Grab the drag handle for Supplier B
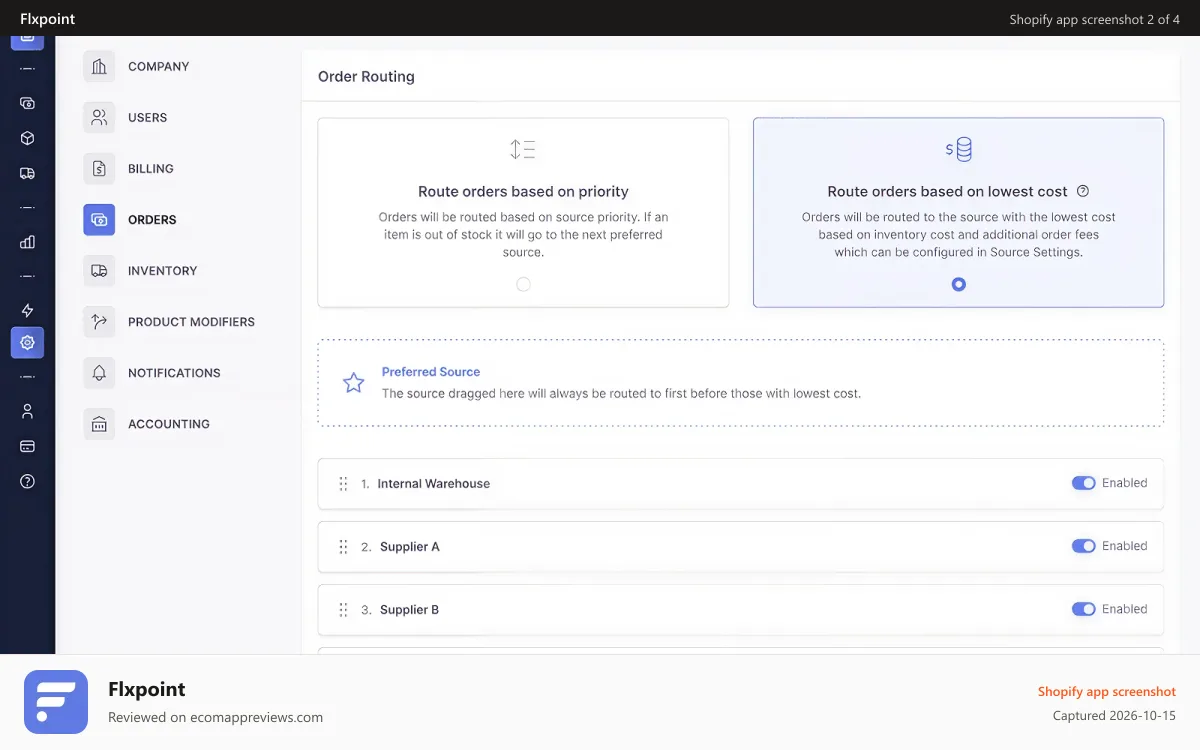The width and height of the screenshot is (1200, 750). (x=343, y=610)
